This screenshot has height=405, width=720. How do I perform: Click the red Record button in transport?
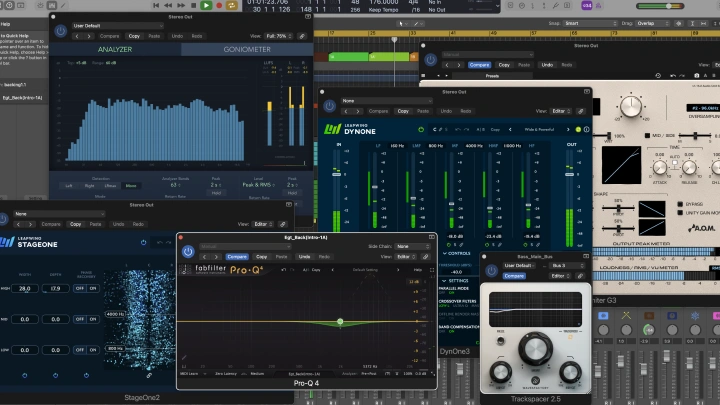tap(219, 5)
